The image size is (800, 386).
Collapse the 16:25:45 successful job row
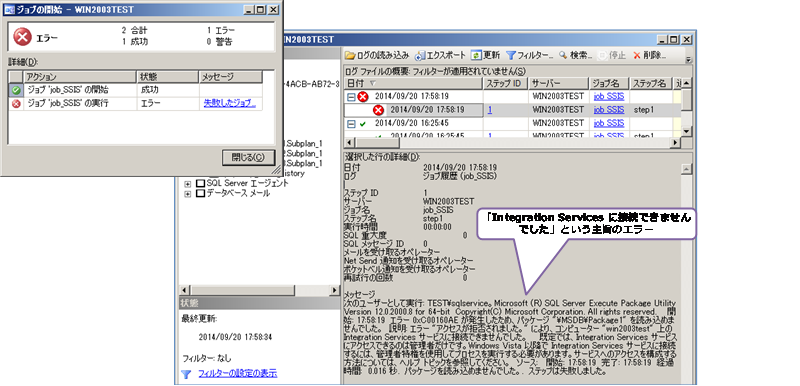[351, 124]
